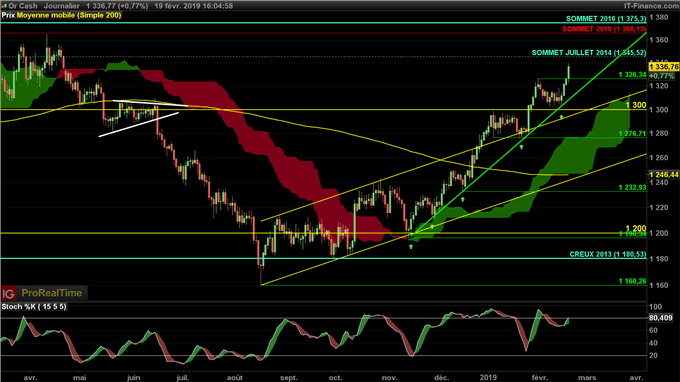Click the 1 336,77 (+0,77%) header quote
Image resolution: width=680 pixels, height=382 pixels.
point(117,6)
